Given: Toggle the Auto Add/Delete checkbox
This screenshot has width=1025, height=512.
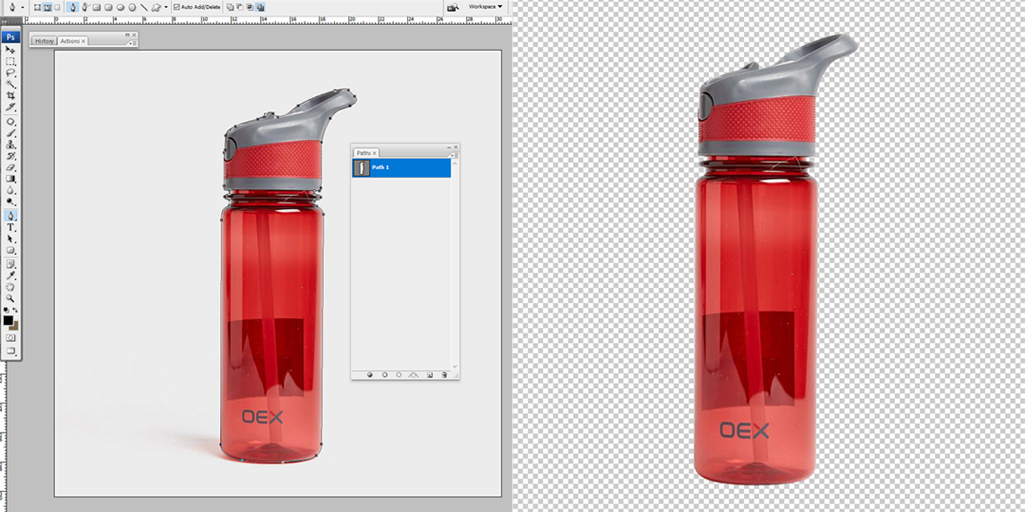Looking at the screenshot, I should click(x=176, y=7).
